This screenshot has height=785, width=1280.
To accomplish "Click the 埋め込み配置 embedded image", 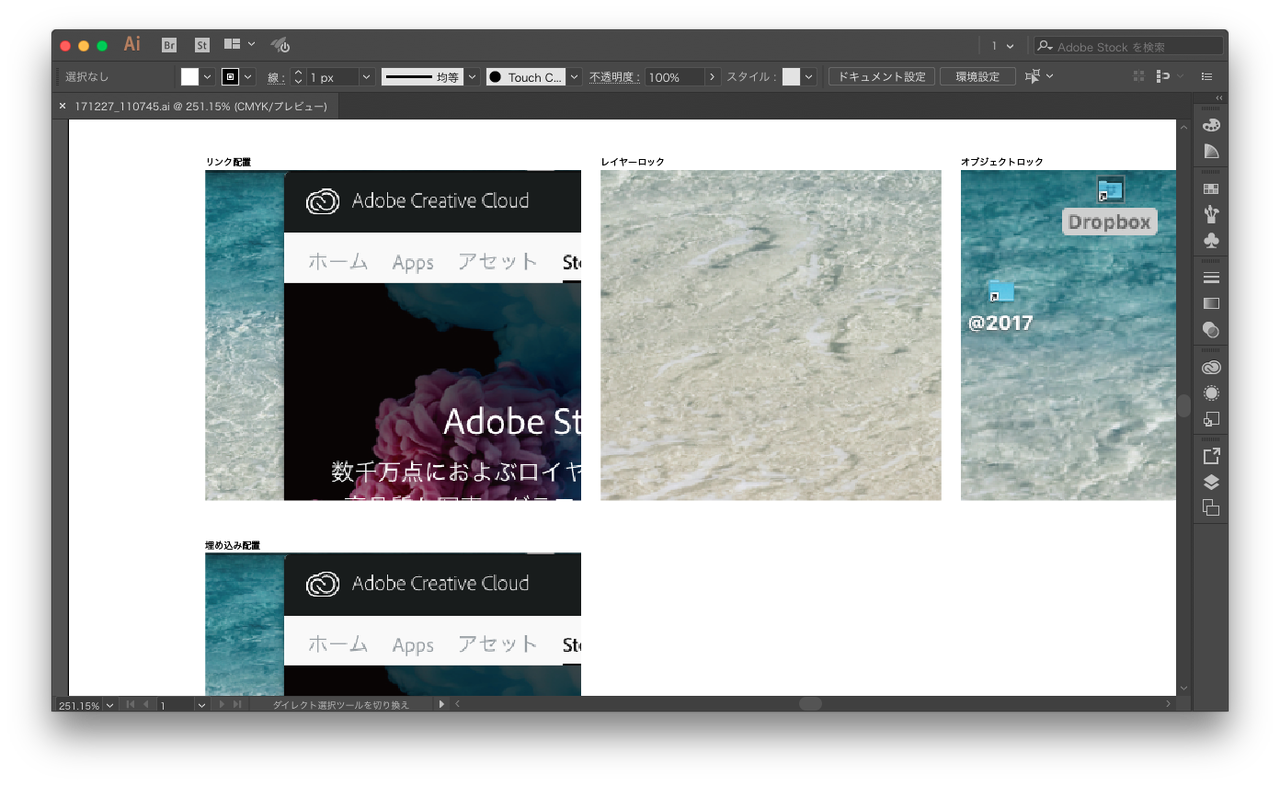I will point(393,624).
